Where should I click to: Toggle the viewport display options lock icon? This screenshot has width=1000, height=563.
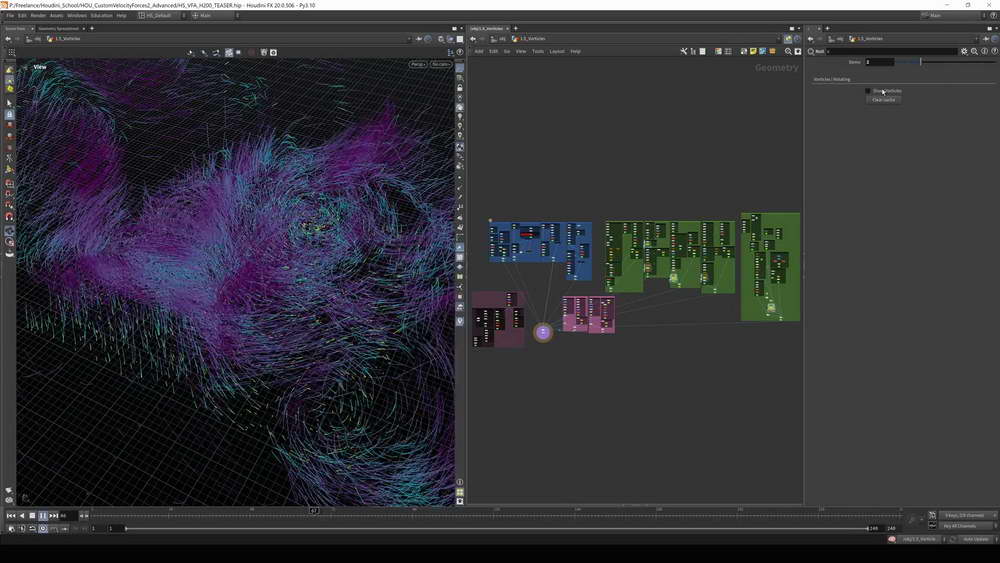tap(460, 88)
